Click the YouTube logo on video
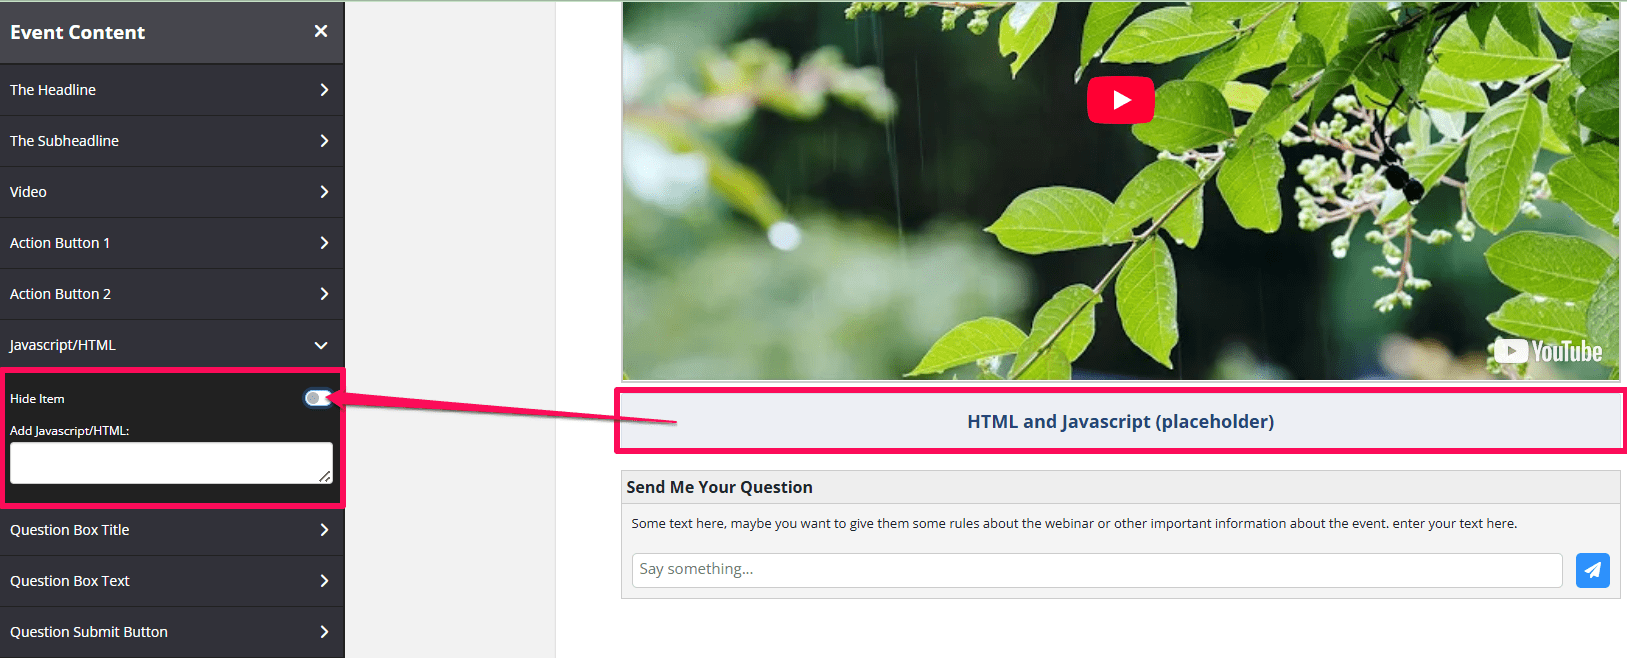This screenshot has height=658, width=1627. point(1548,352)
